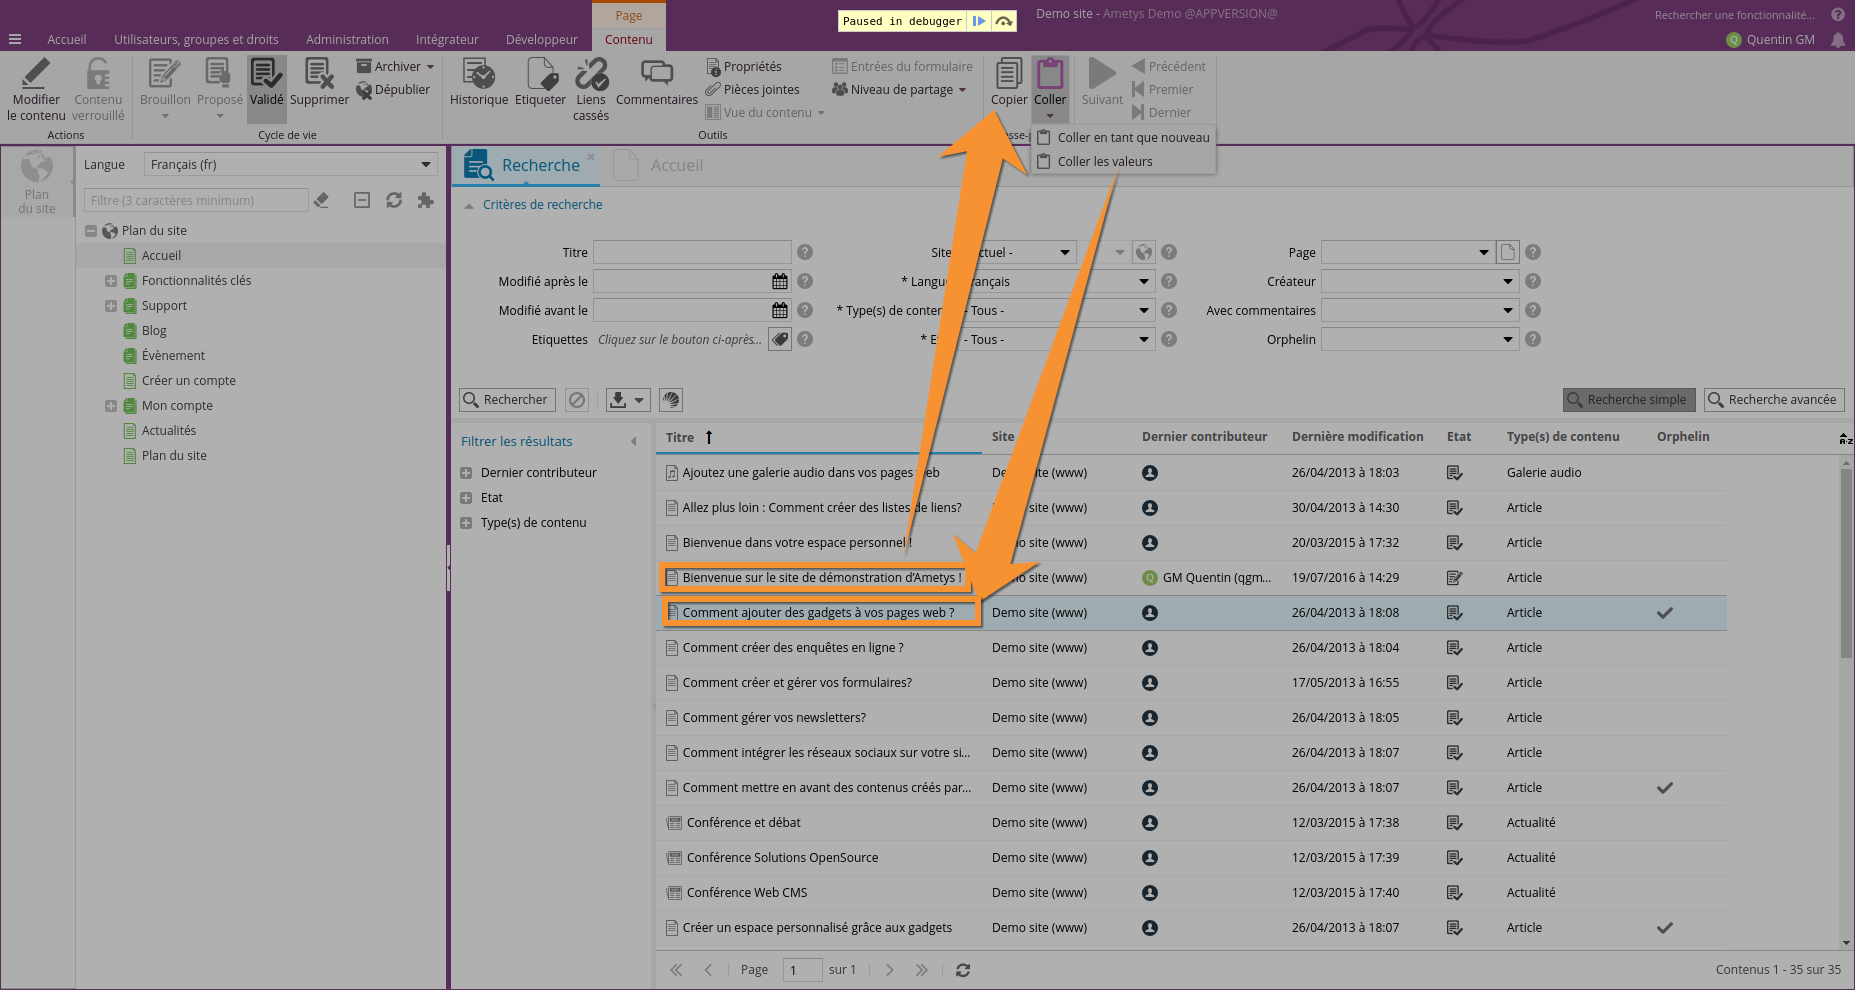Open calendar picker for Modifié avant le
The width and height of the screenshot is (1855, 990).
[780, 310]
